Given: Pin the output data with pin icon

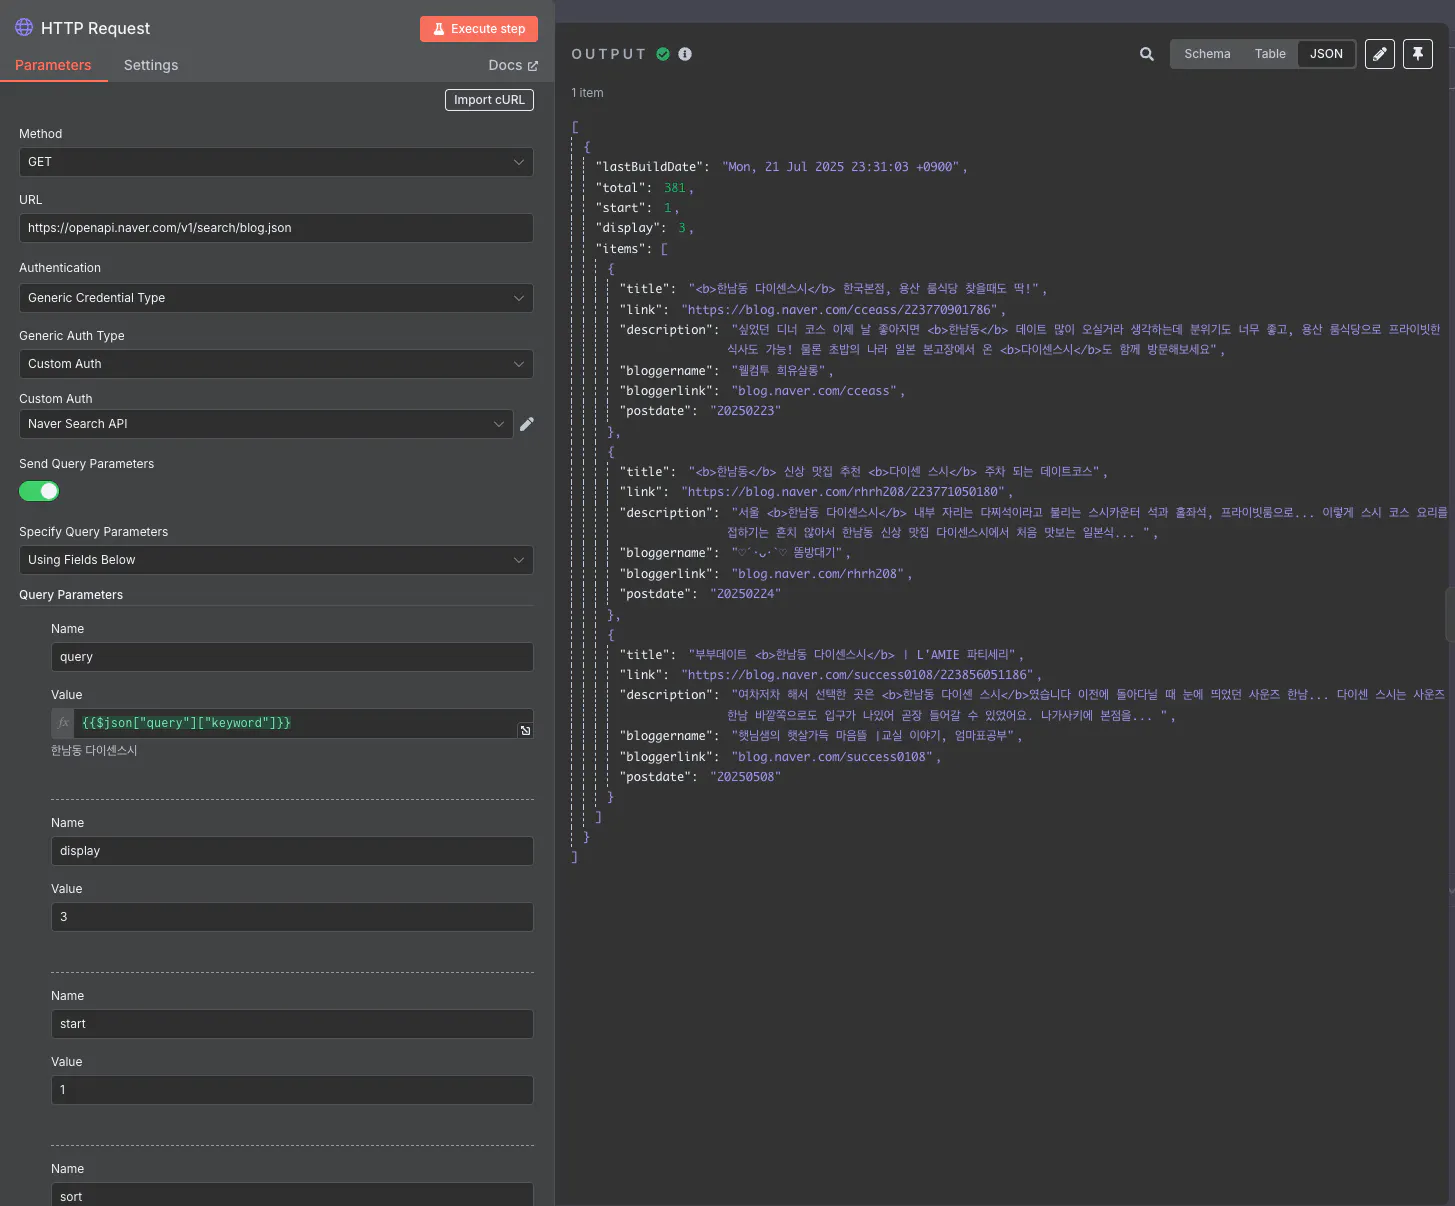Looking at the screenshot, I should coord(1417,54).
